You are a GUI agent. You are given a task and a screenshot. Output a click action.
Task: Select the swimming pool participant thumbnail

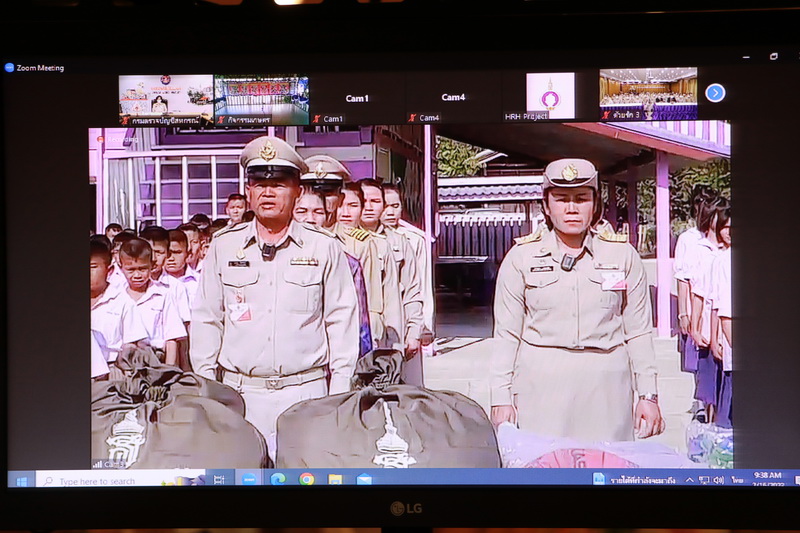[261, 99]
